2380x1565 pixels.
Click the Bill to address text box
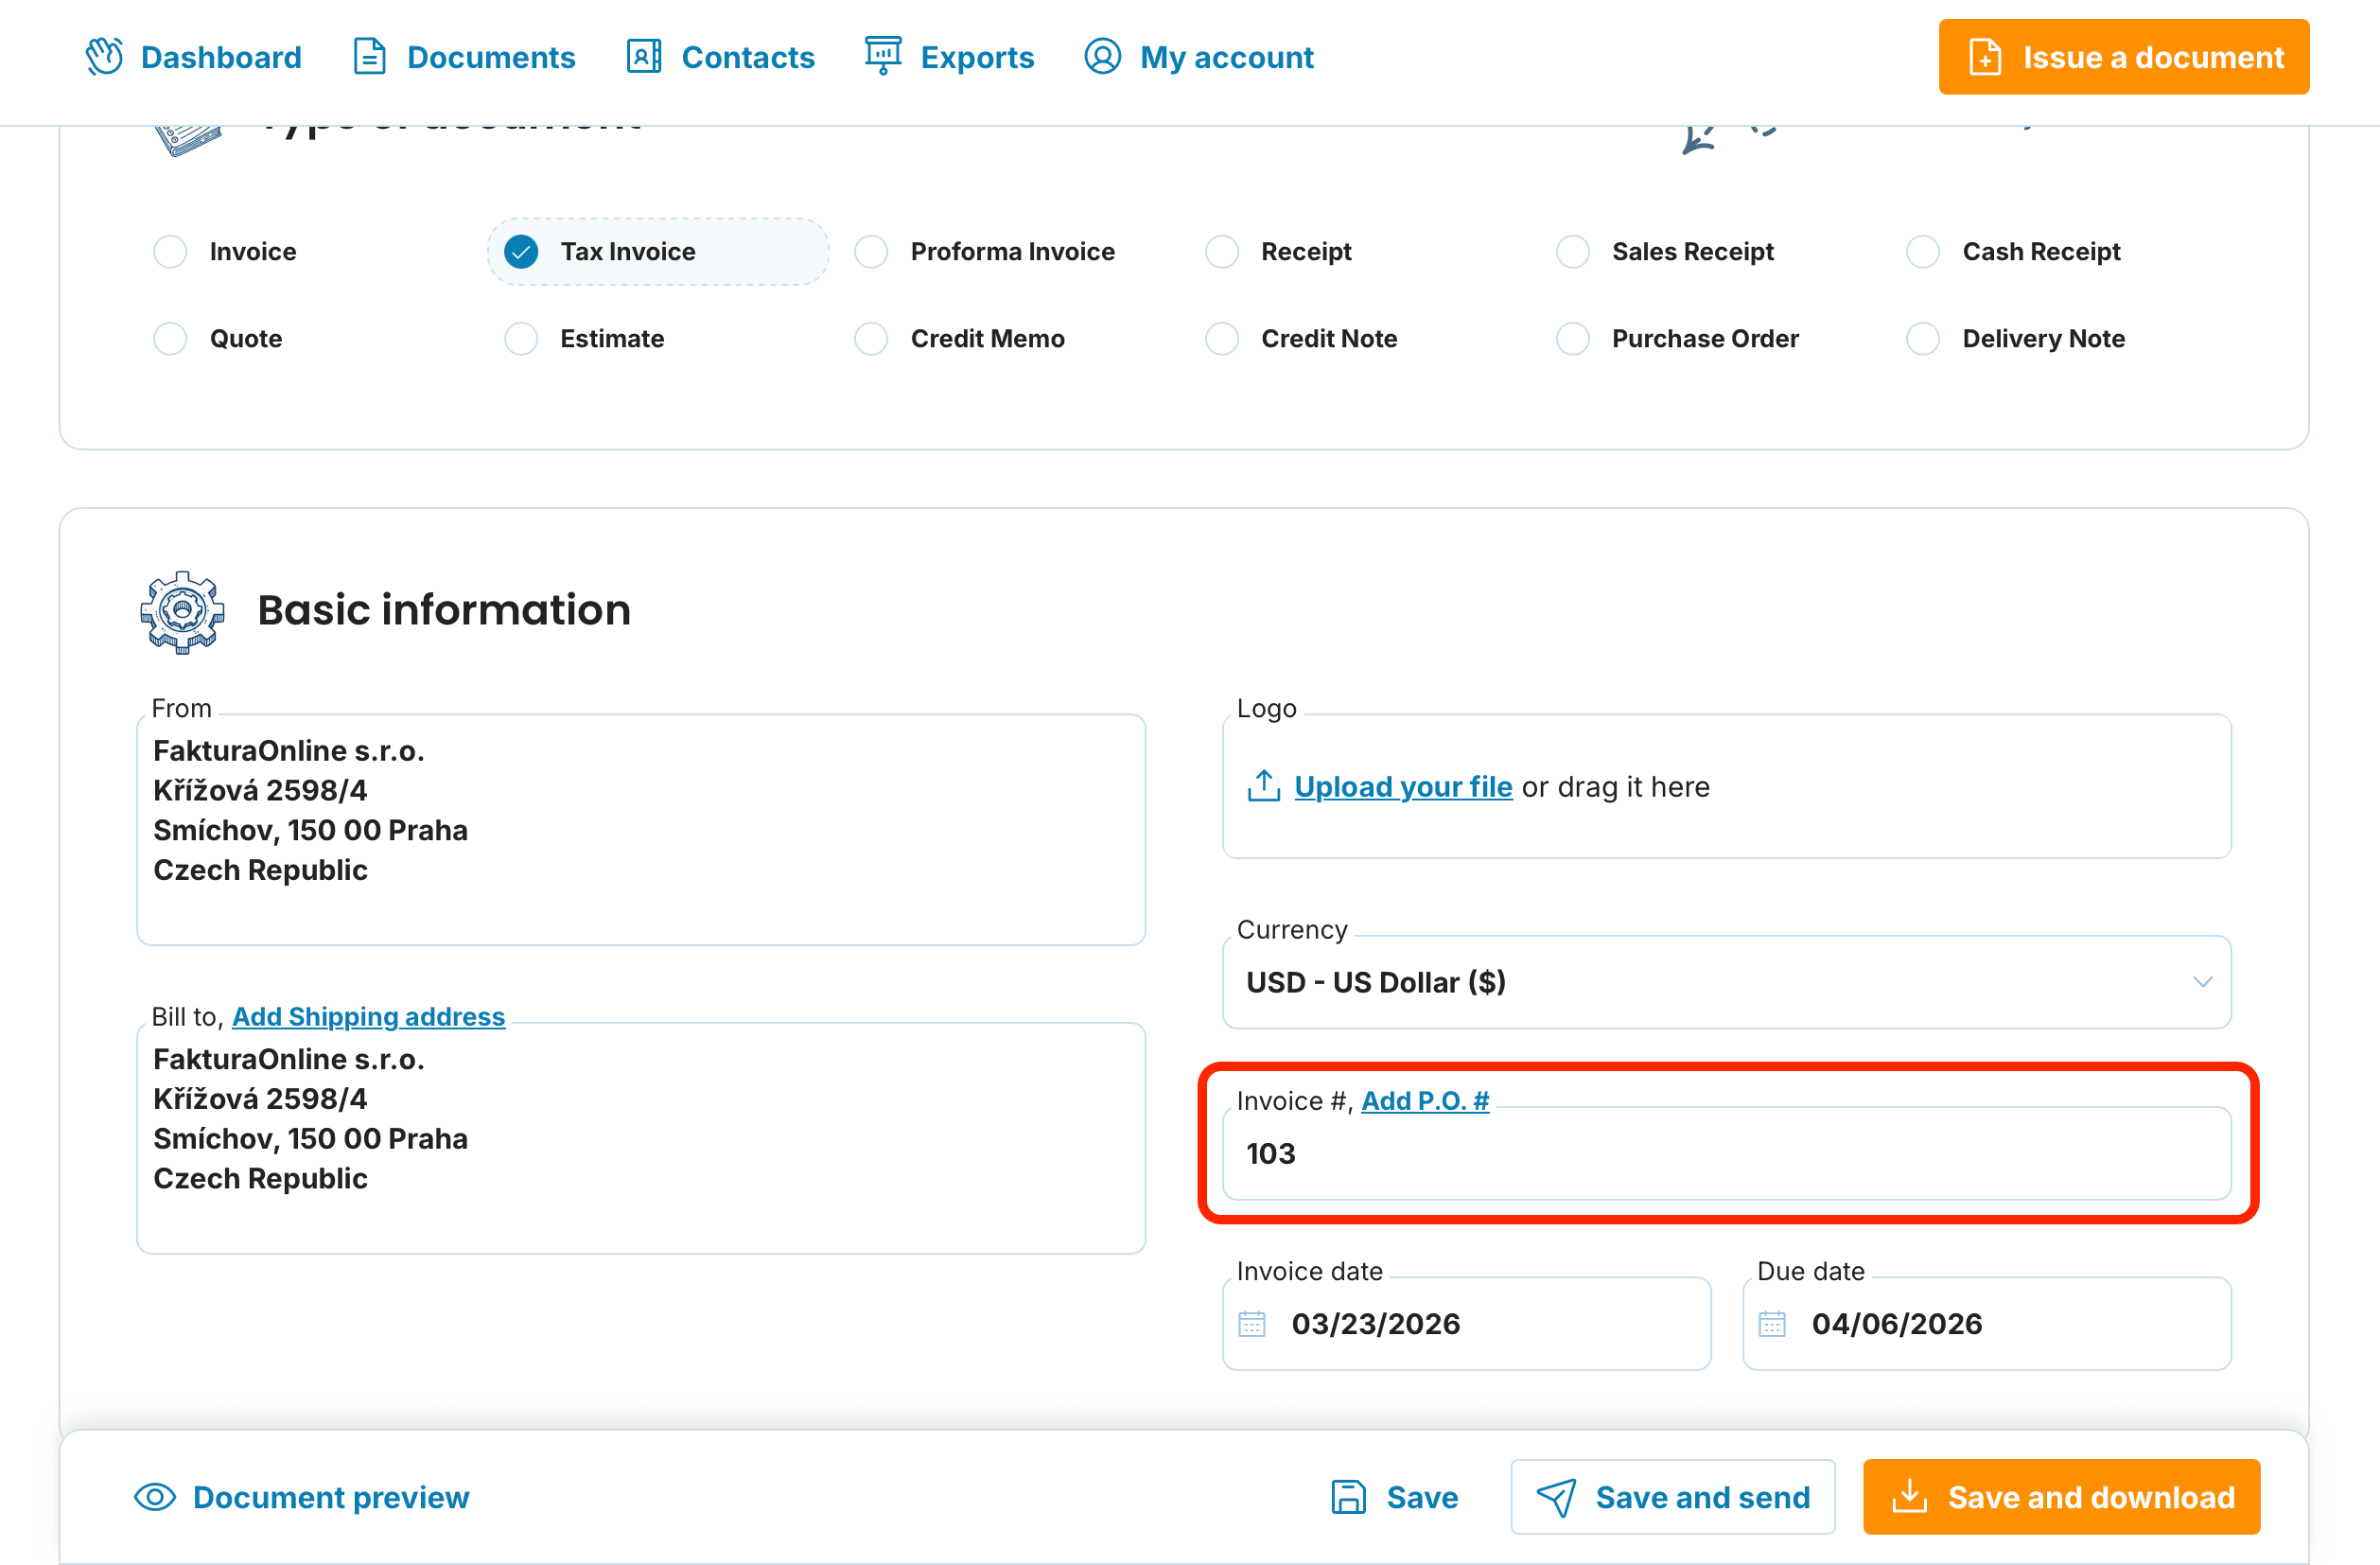coord(641,1139)
